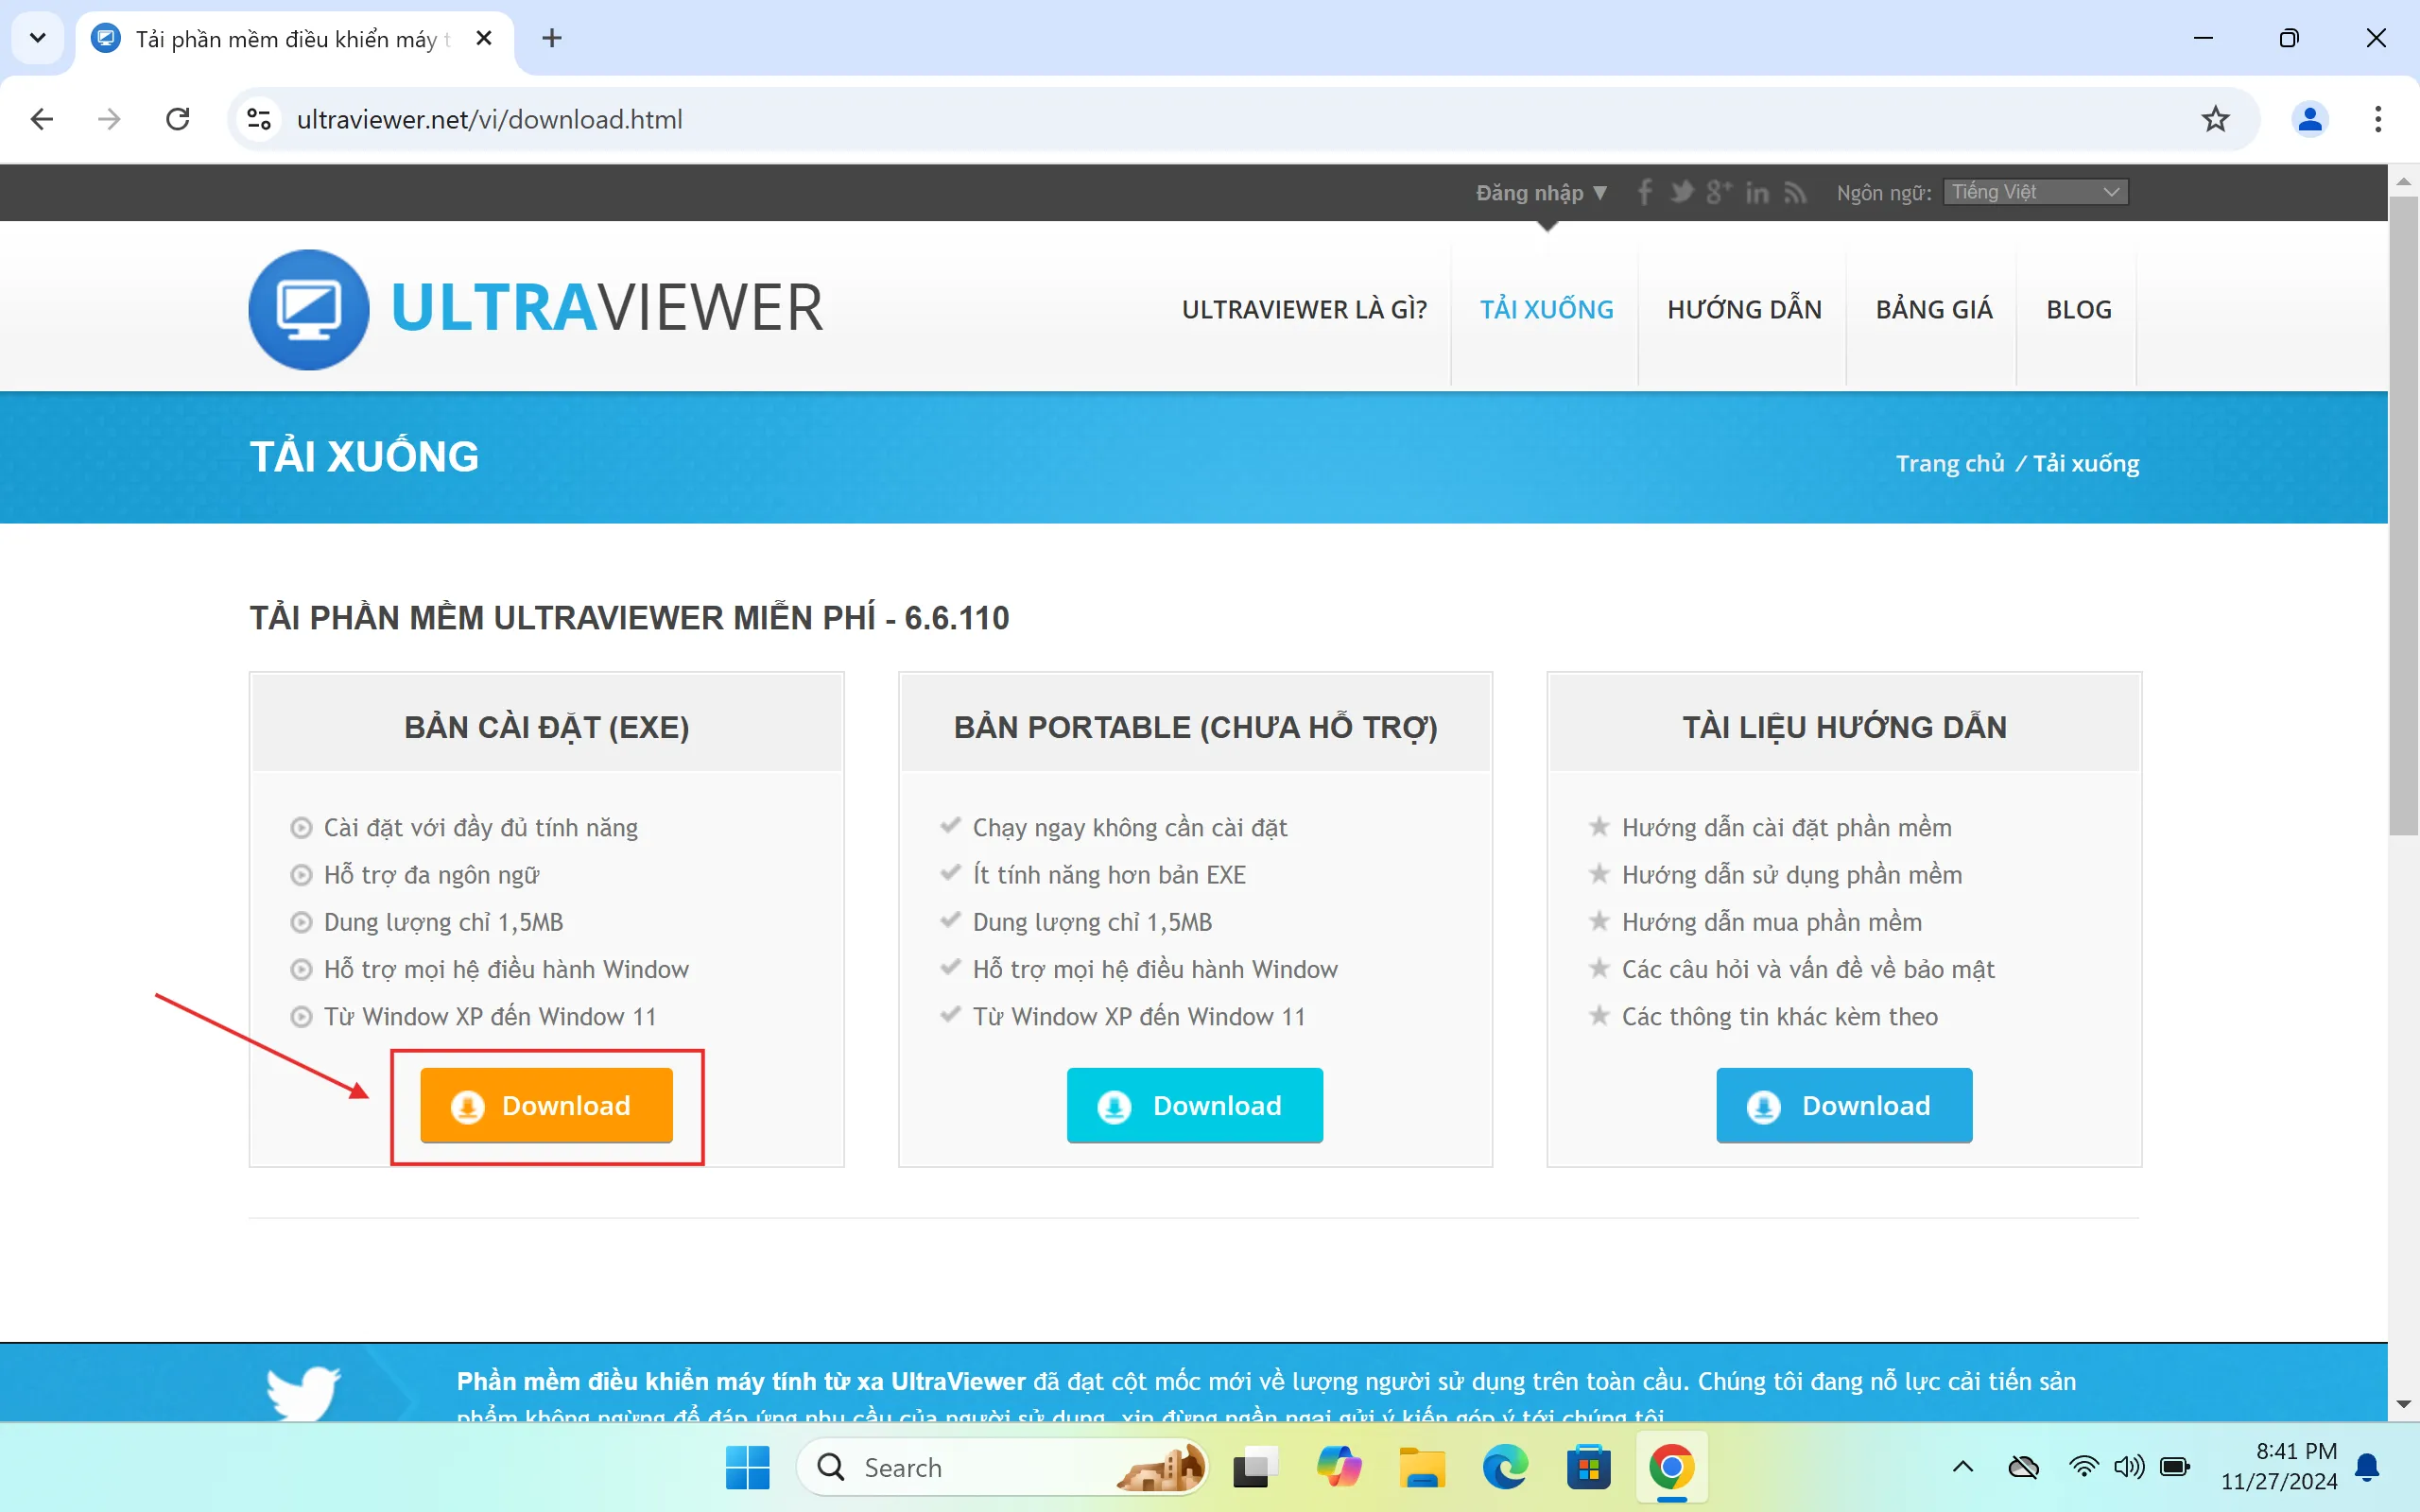Open the Twitter icon in top bar
This screenshot has height=1512, width=2420.
[1682, 192]
